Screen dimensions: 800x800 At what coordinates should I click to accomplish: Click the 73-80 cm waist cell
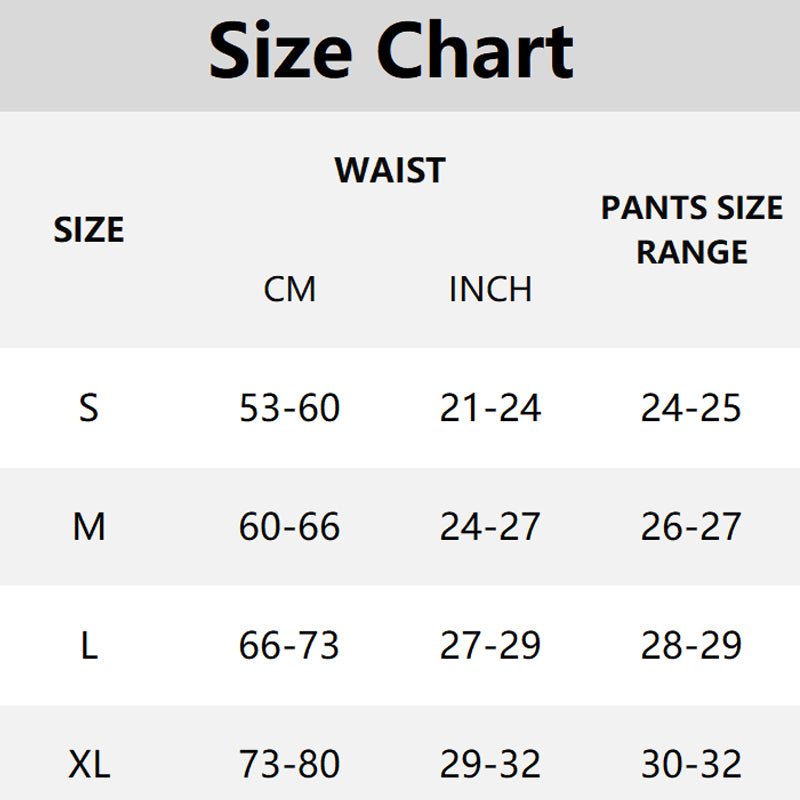[289, 765]
